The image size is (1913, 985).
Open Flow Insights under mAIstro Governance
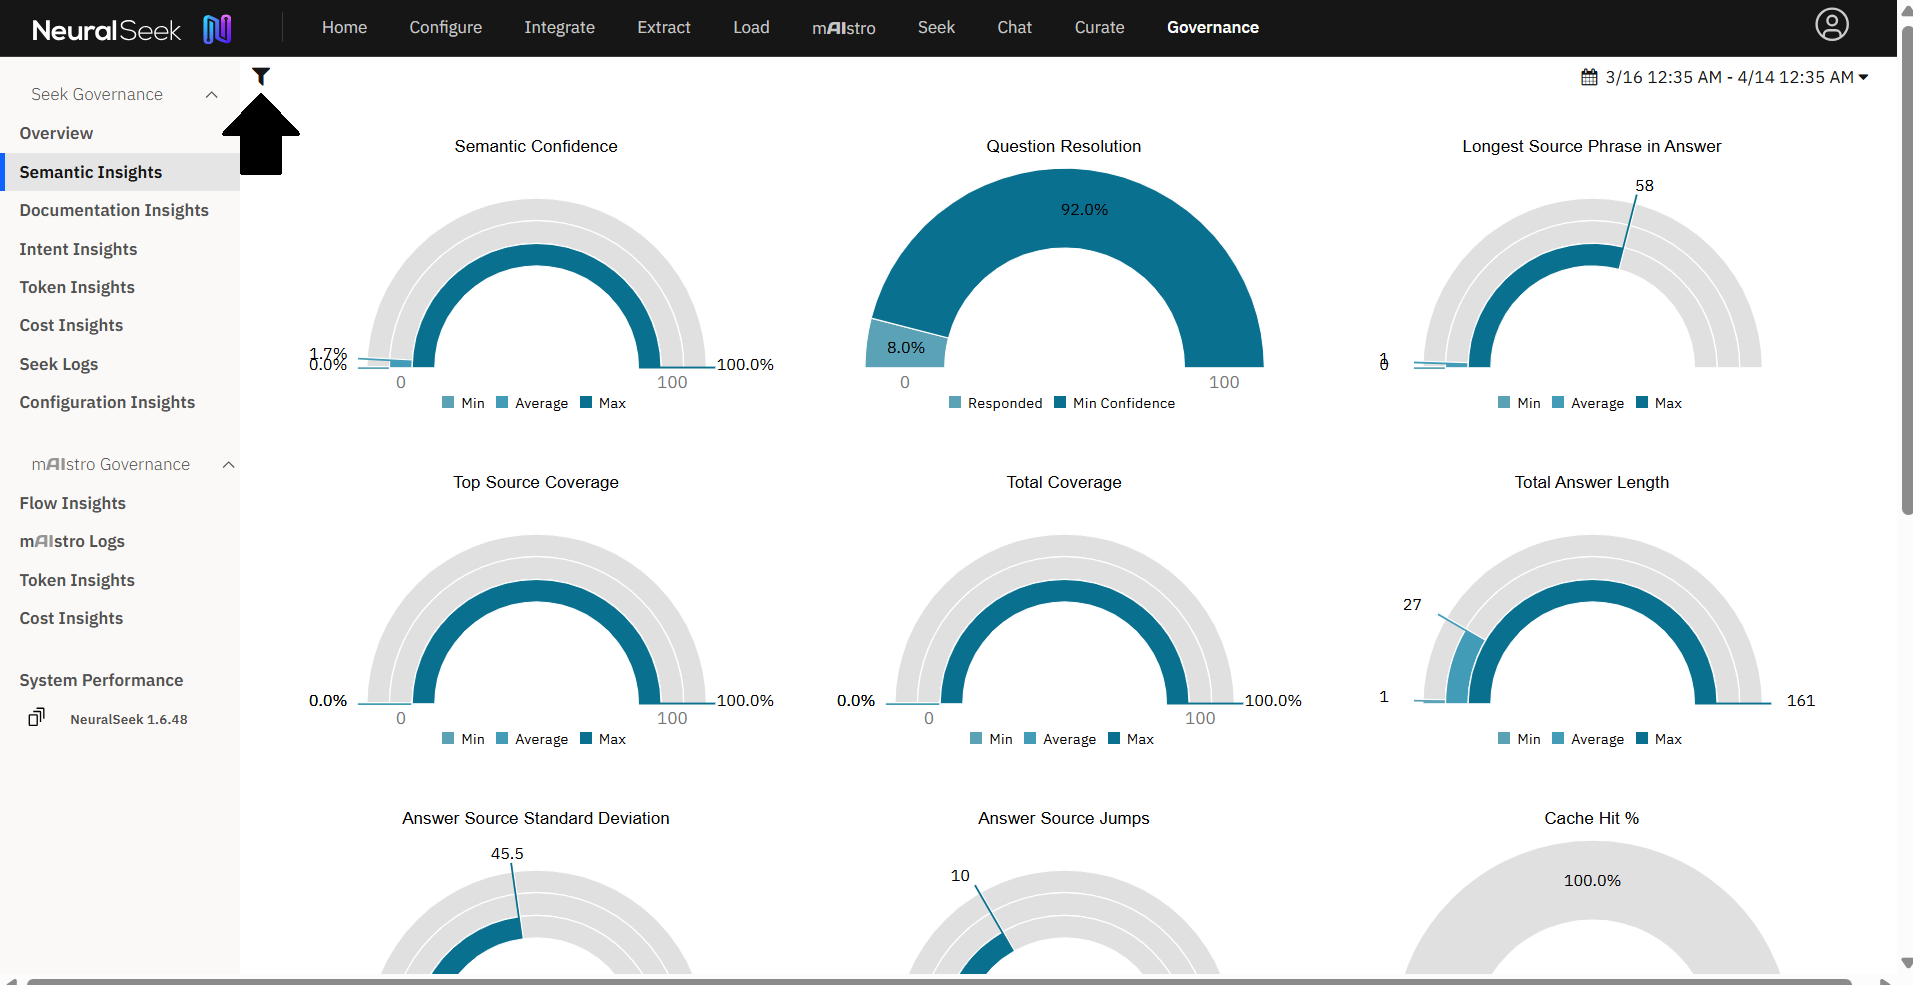pyautogui.click(x=72, y=503)
